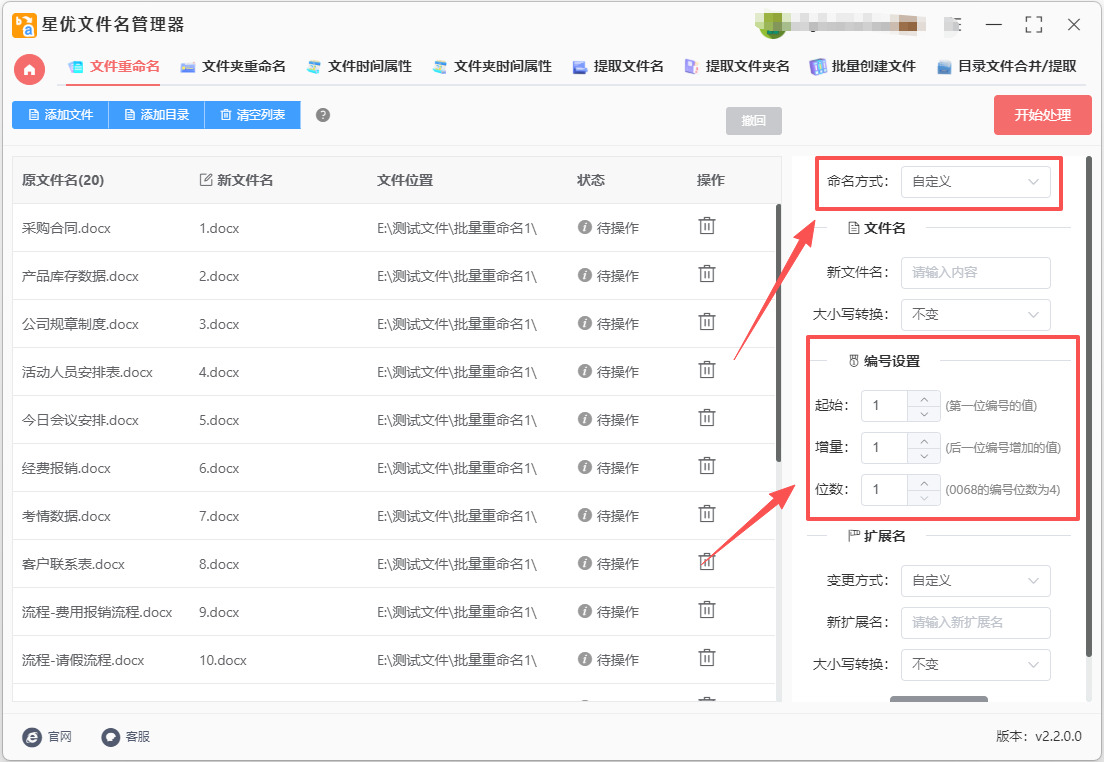Go to the red home icon
Screen dimensions: 1104x762
[x=30, y=70]
